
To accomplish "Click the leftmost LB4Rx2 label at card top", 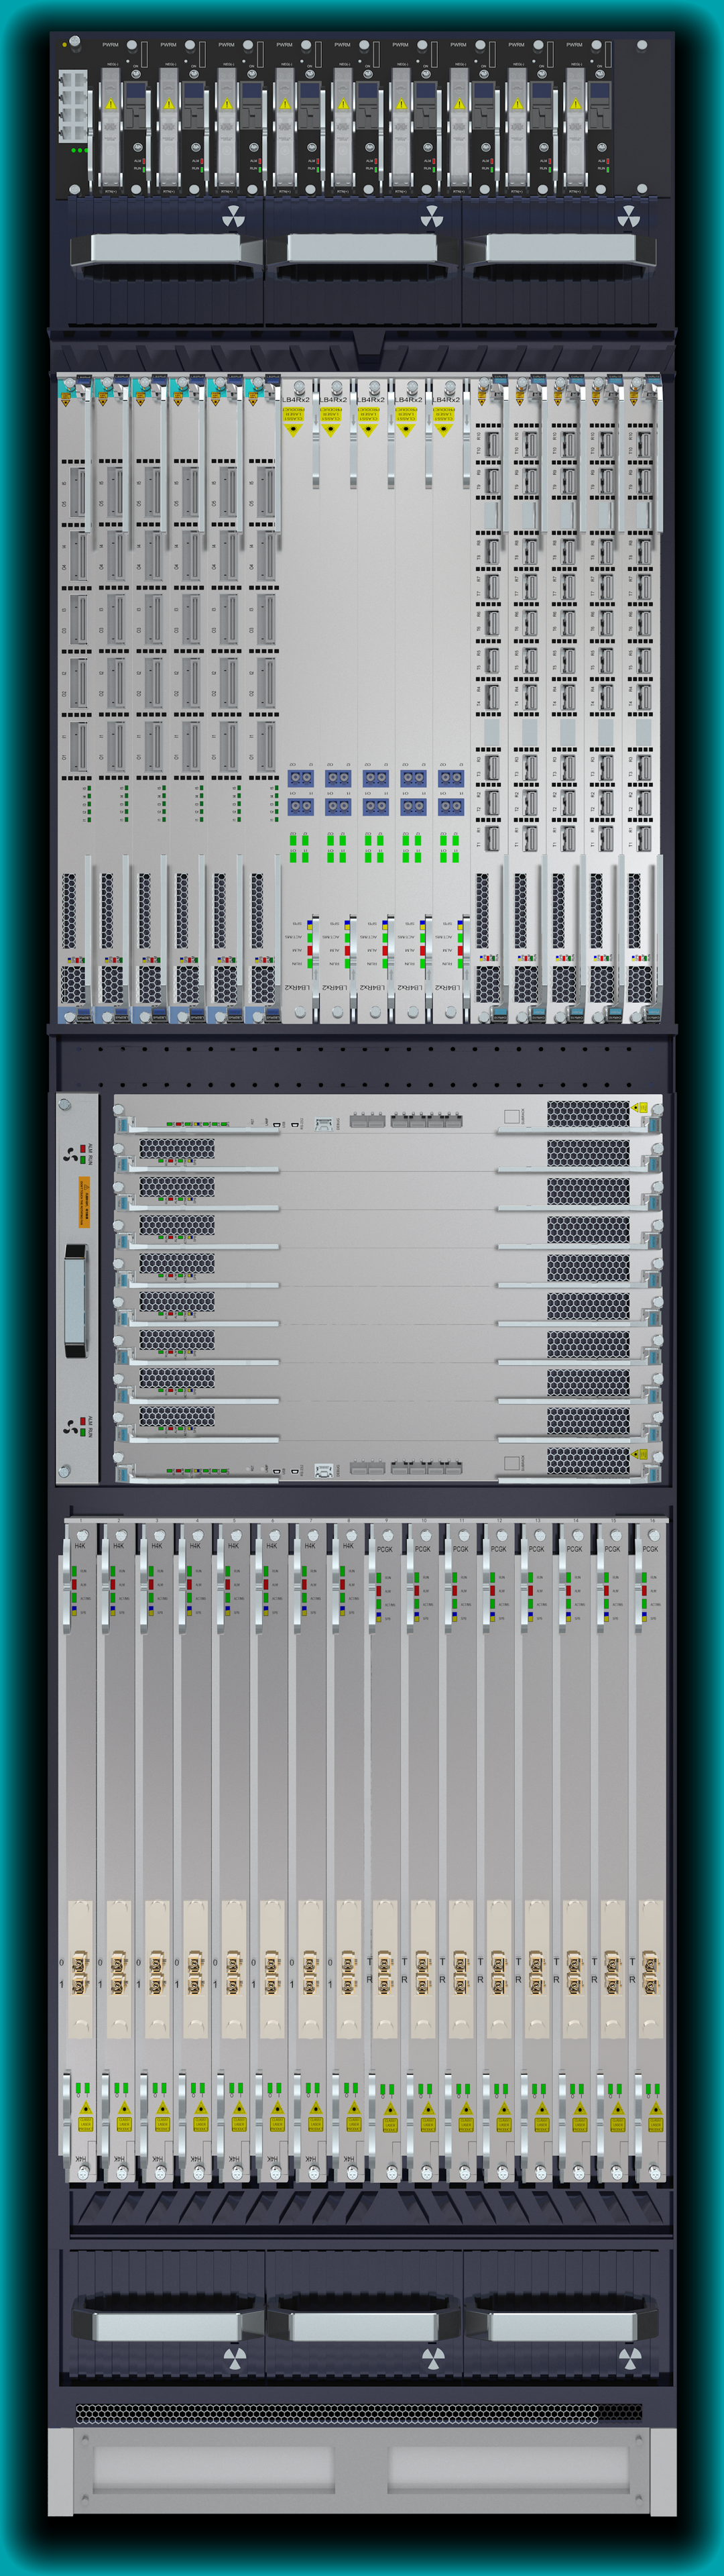I will click(296, 399).
